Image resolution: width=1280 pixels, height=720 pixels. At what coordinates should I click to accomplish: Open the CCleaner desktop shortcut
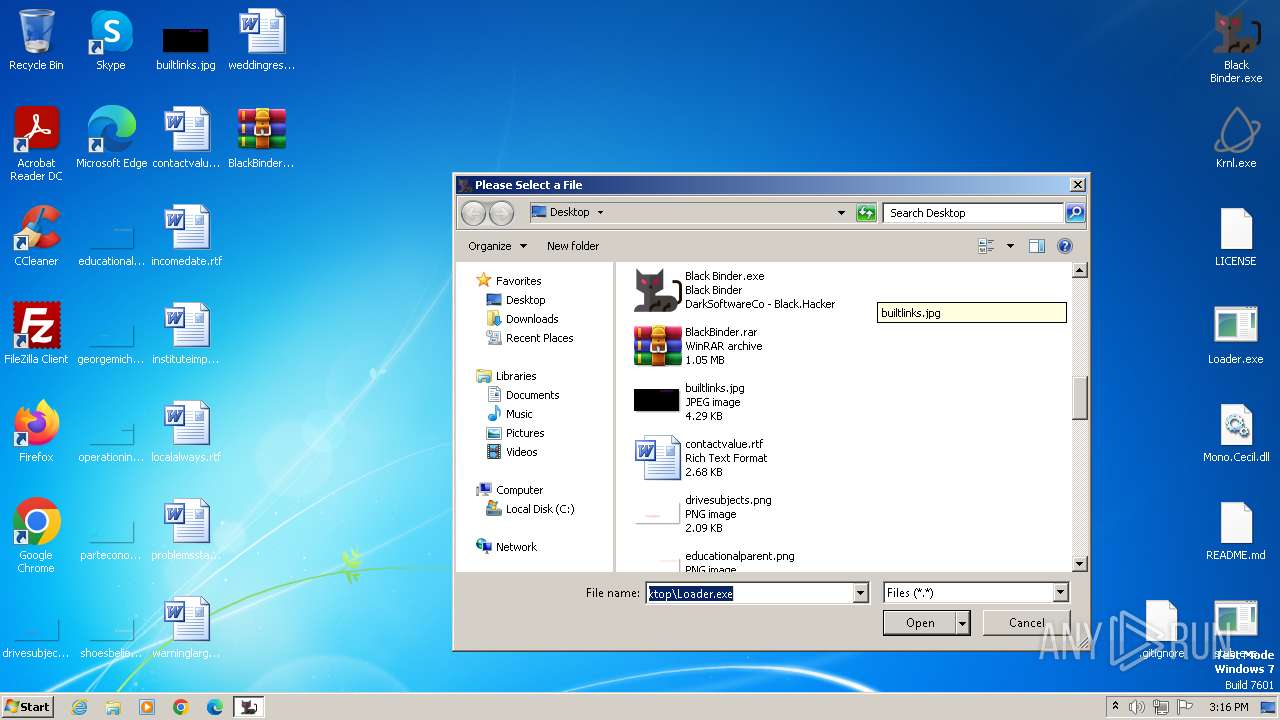coord(36,236)
